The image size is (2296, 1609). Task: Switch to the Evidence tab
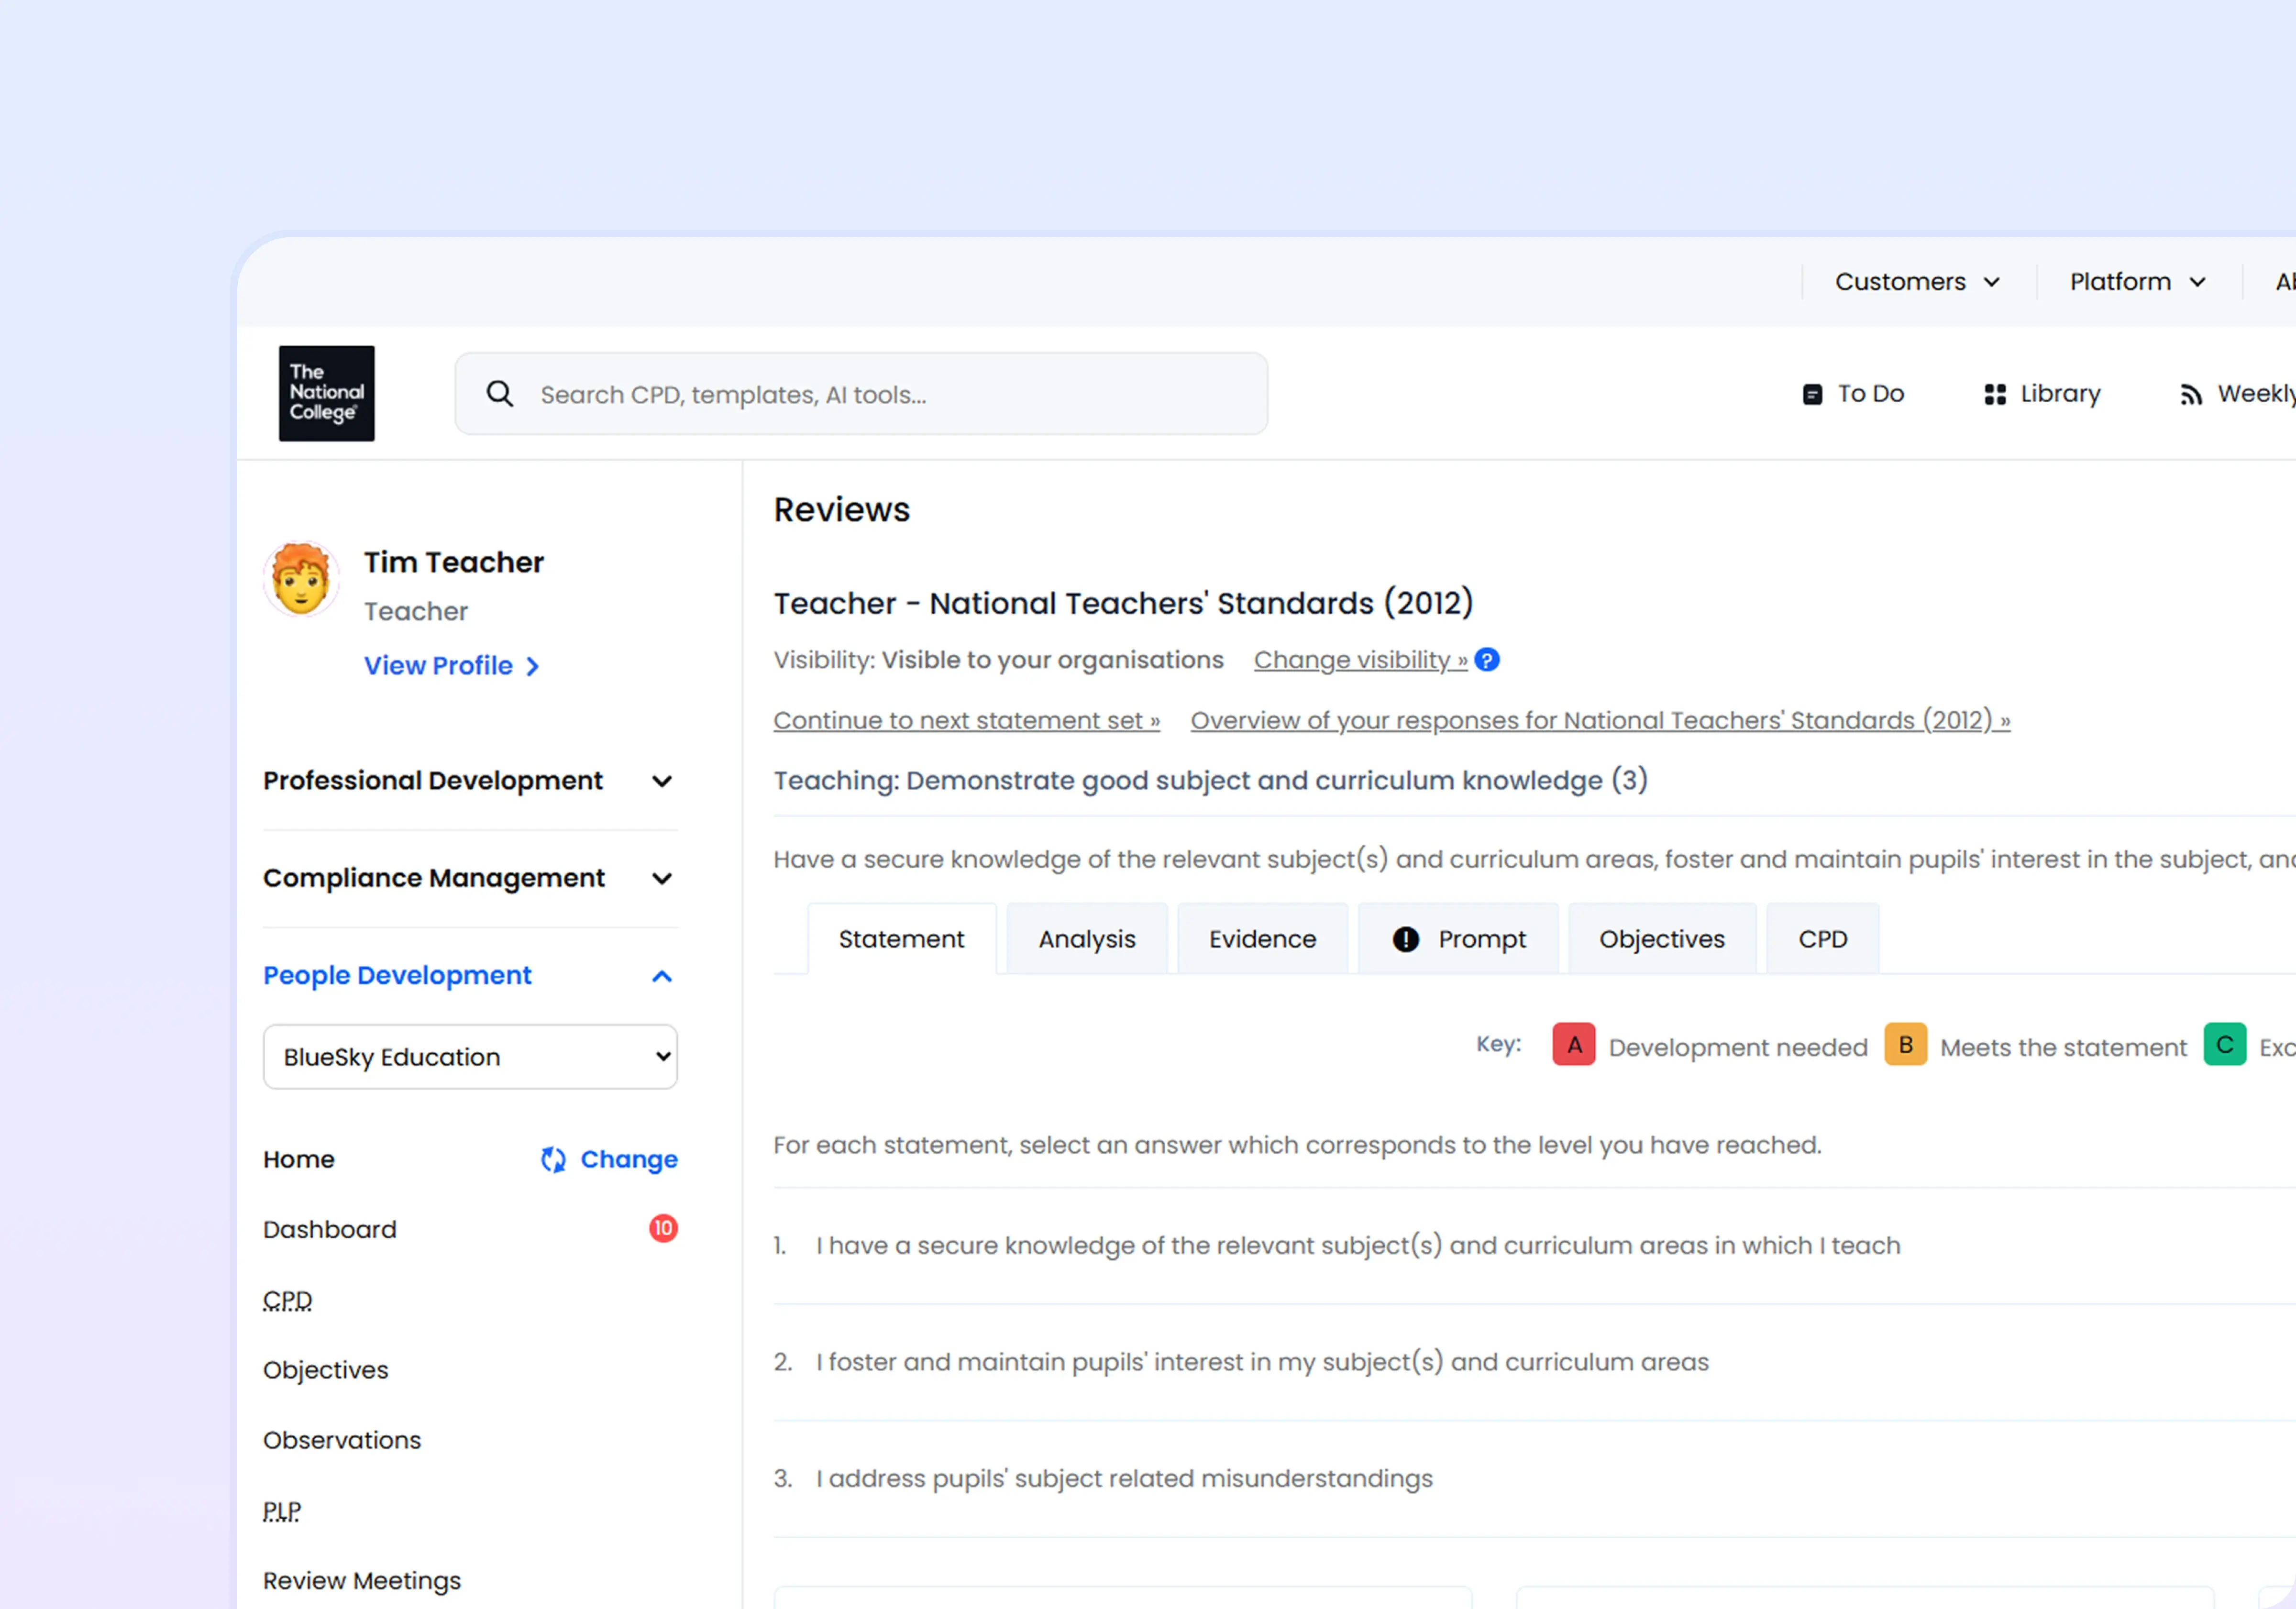[1262, 939]
